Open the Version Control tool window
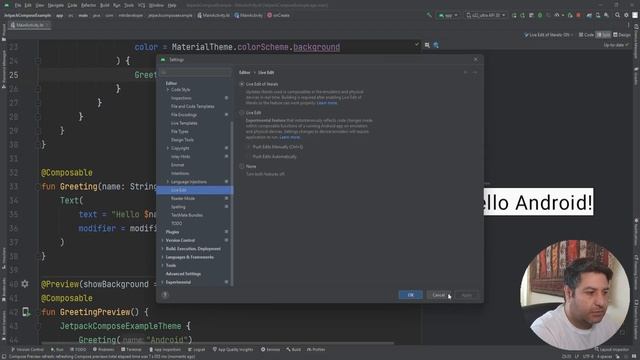Image resolution: width=640 pixels, height=360 pixels. (x=27, y=349)
